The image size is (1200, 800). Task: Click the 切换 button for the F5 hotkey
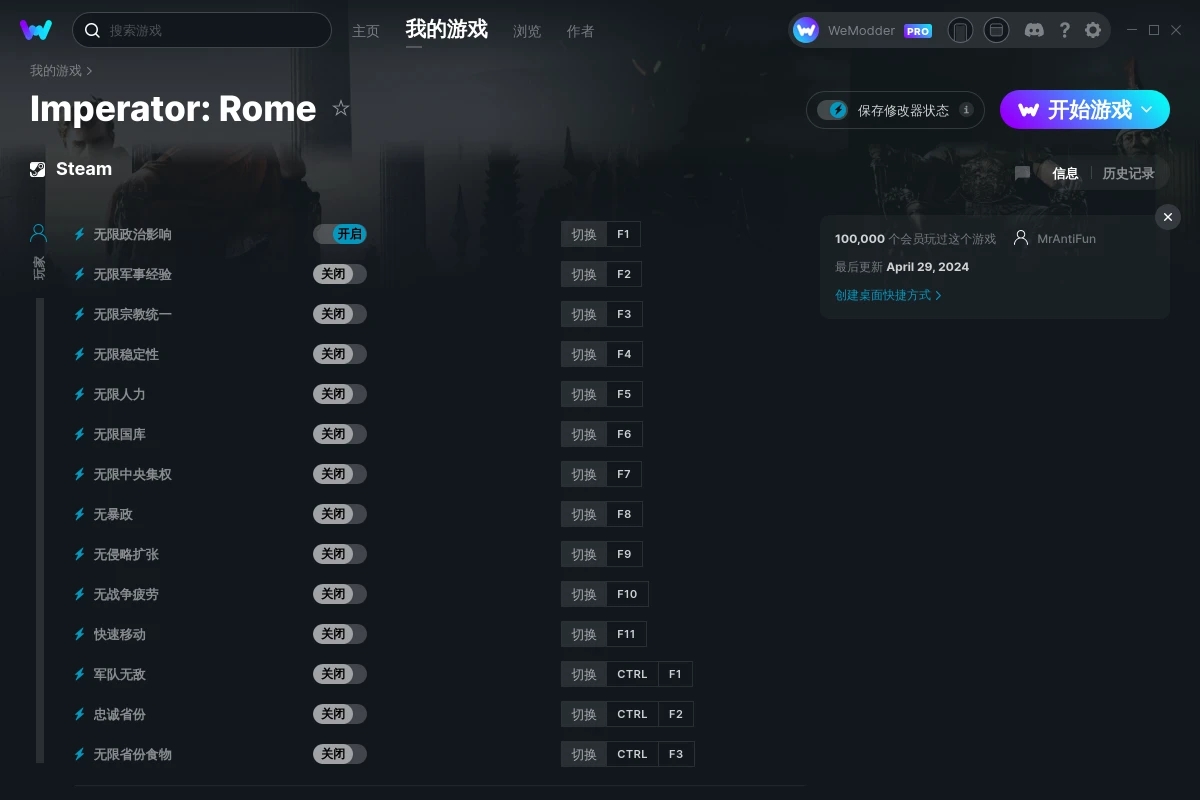(x=584, y=394)
